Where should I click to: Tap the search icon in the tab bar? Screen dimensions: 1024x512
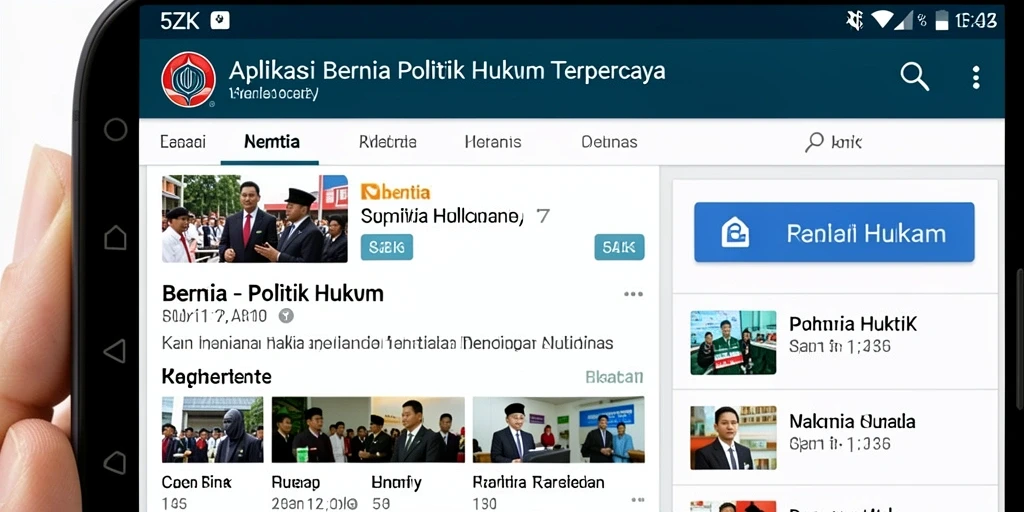pyautogui.click(x=814, y=142)
